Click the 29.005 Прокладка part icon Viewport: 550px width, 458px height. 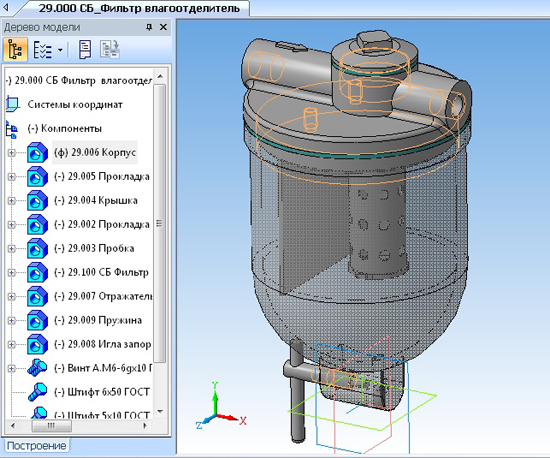[x=37, y=177]
